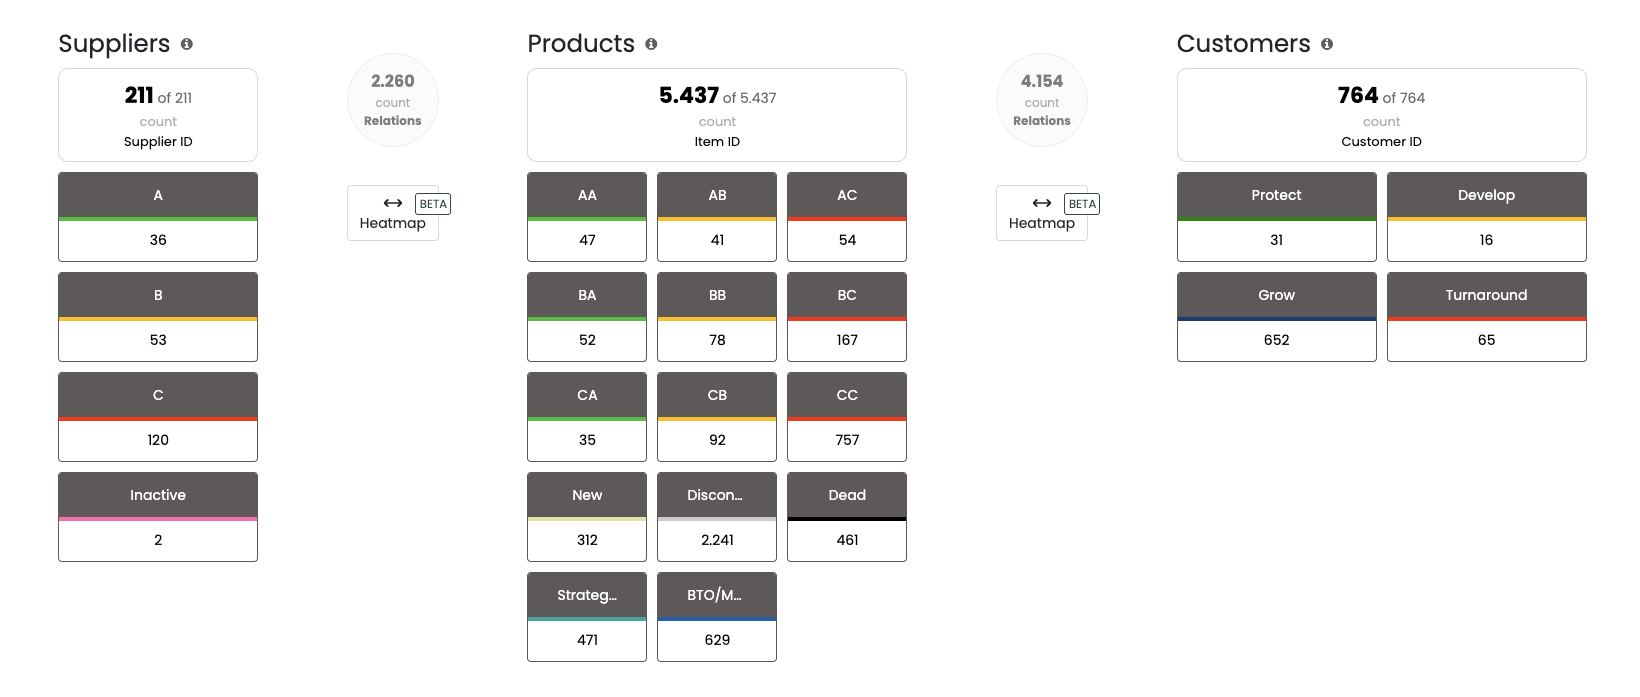Click the double-arrow icon in Products-Customers Heatmap
The height and width of the screenshot is (697, 1640).
point(1042,203)
